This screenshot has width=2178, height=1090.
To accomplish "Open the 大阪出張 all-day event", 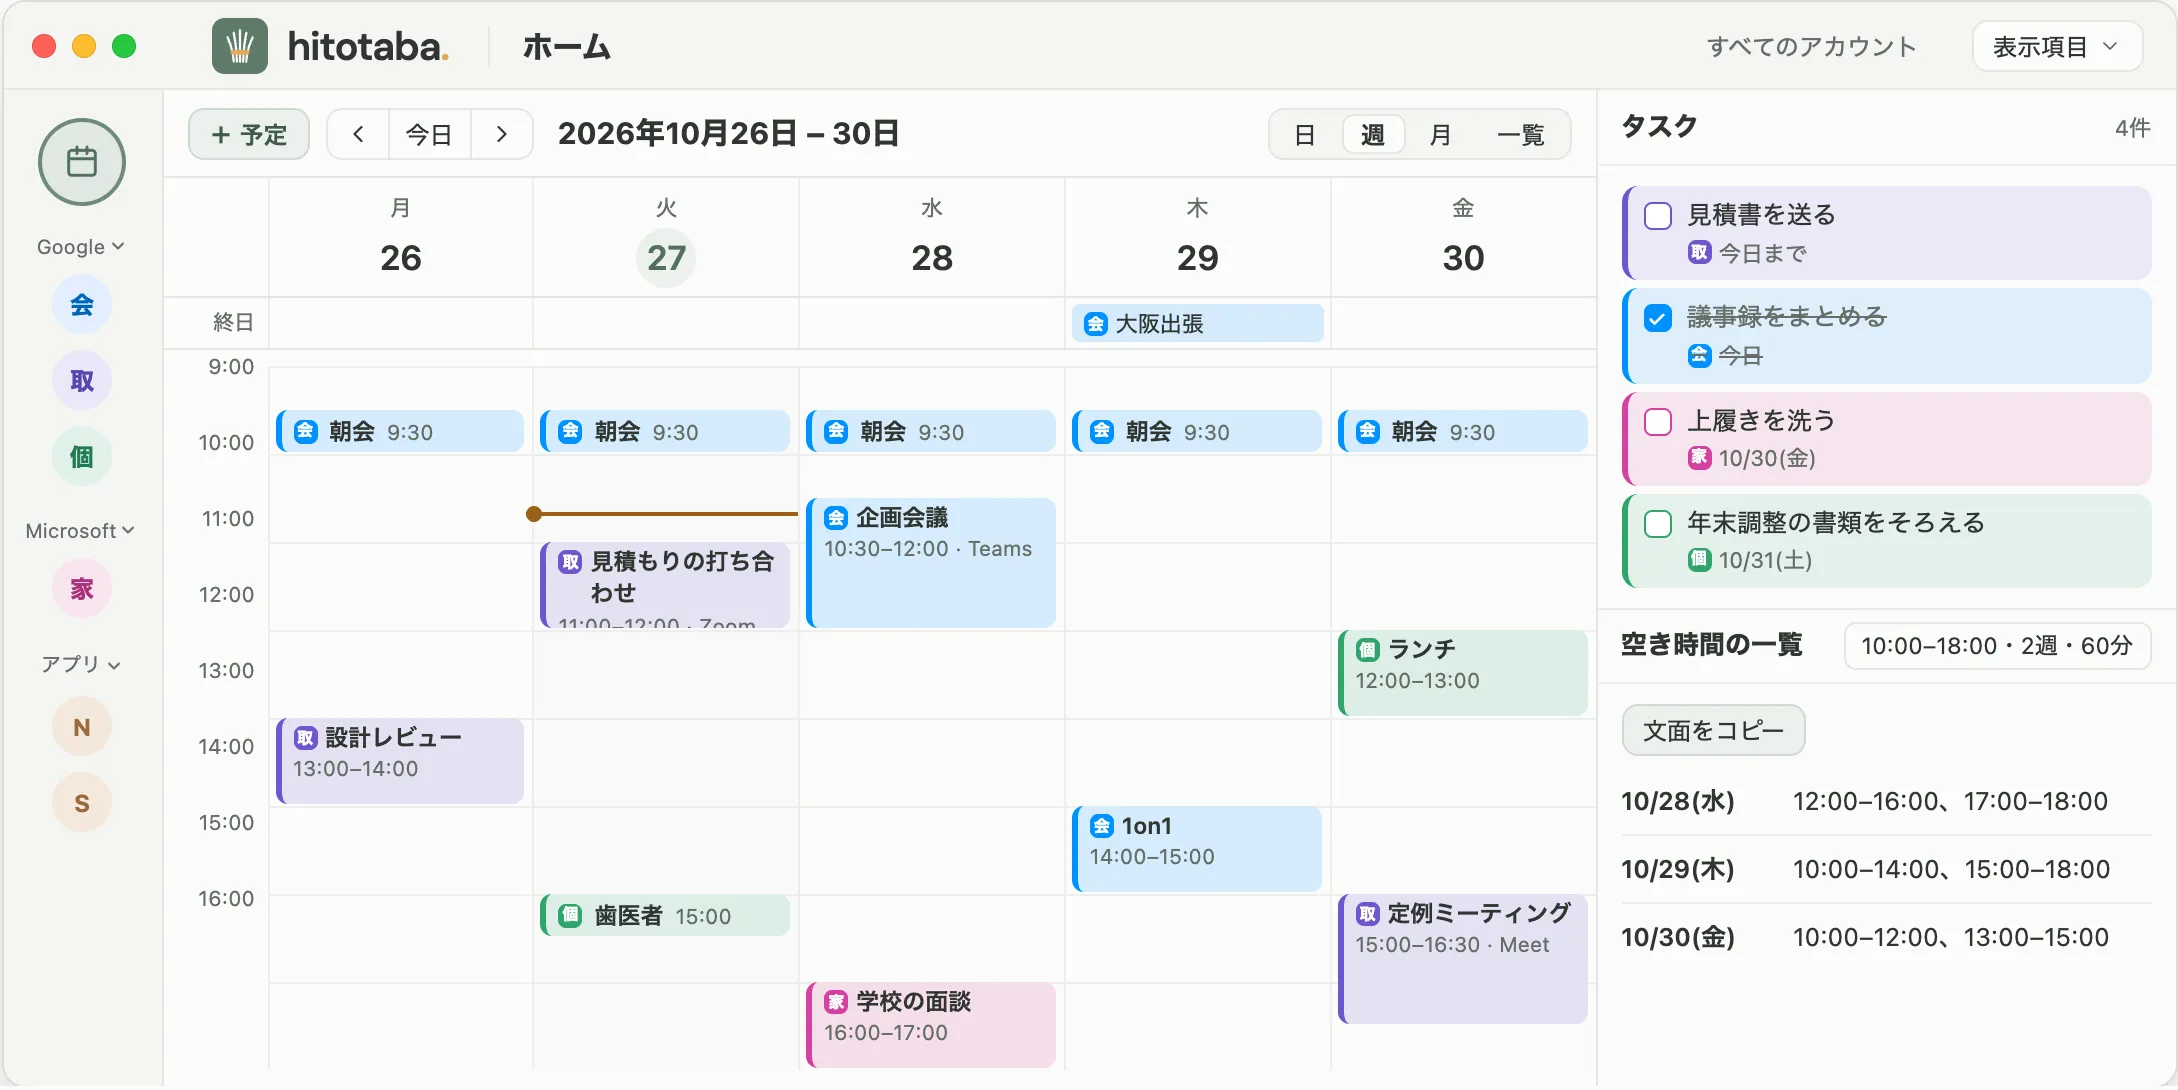I will pyautogui.click(x=1198, y=323).
